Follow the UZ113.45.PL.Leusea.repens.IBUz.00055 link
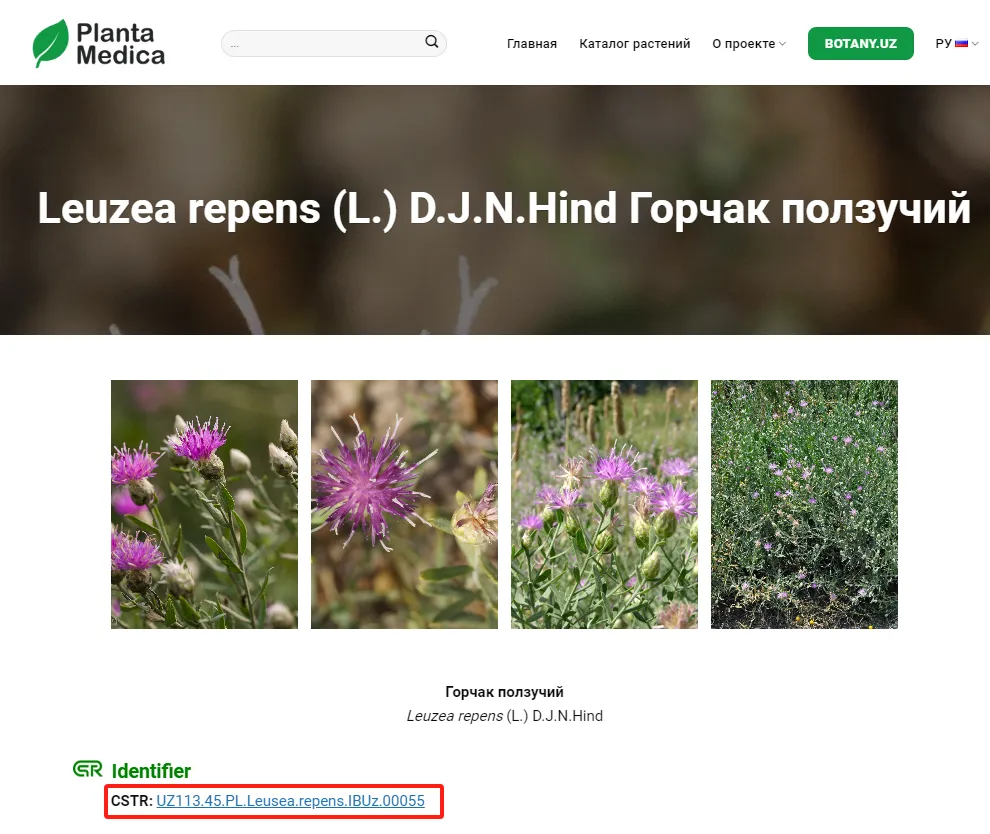This screenshot has width=990, height=834. tap(290, 801)
